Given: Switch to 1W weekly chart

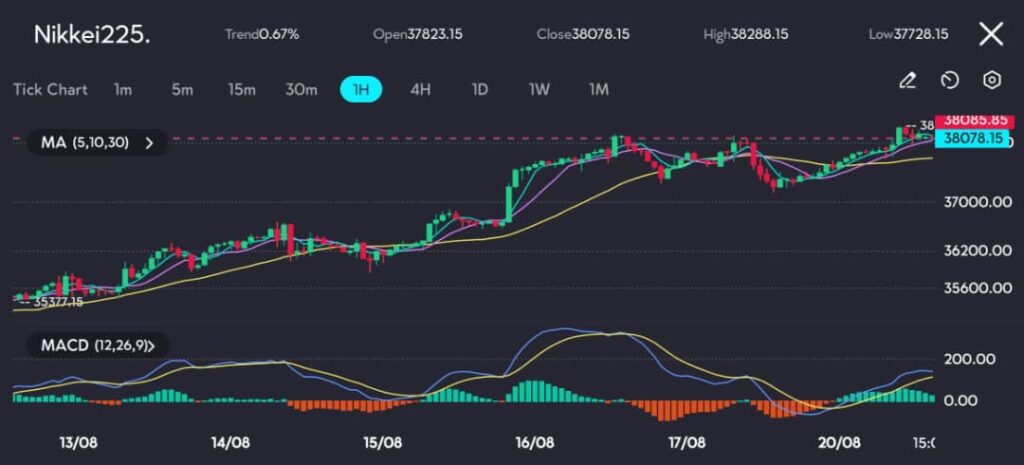Looking at the screenshot, I should [x=539, y=89].
